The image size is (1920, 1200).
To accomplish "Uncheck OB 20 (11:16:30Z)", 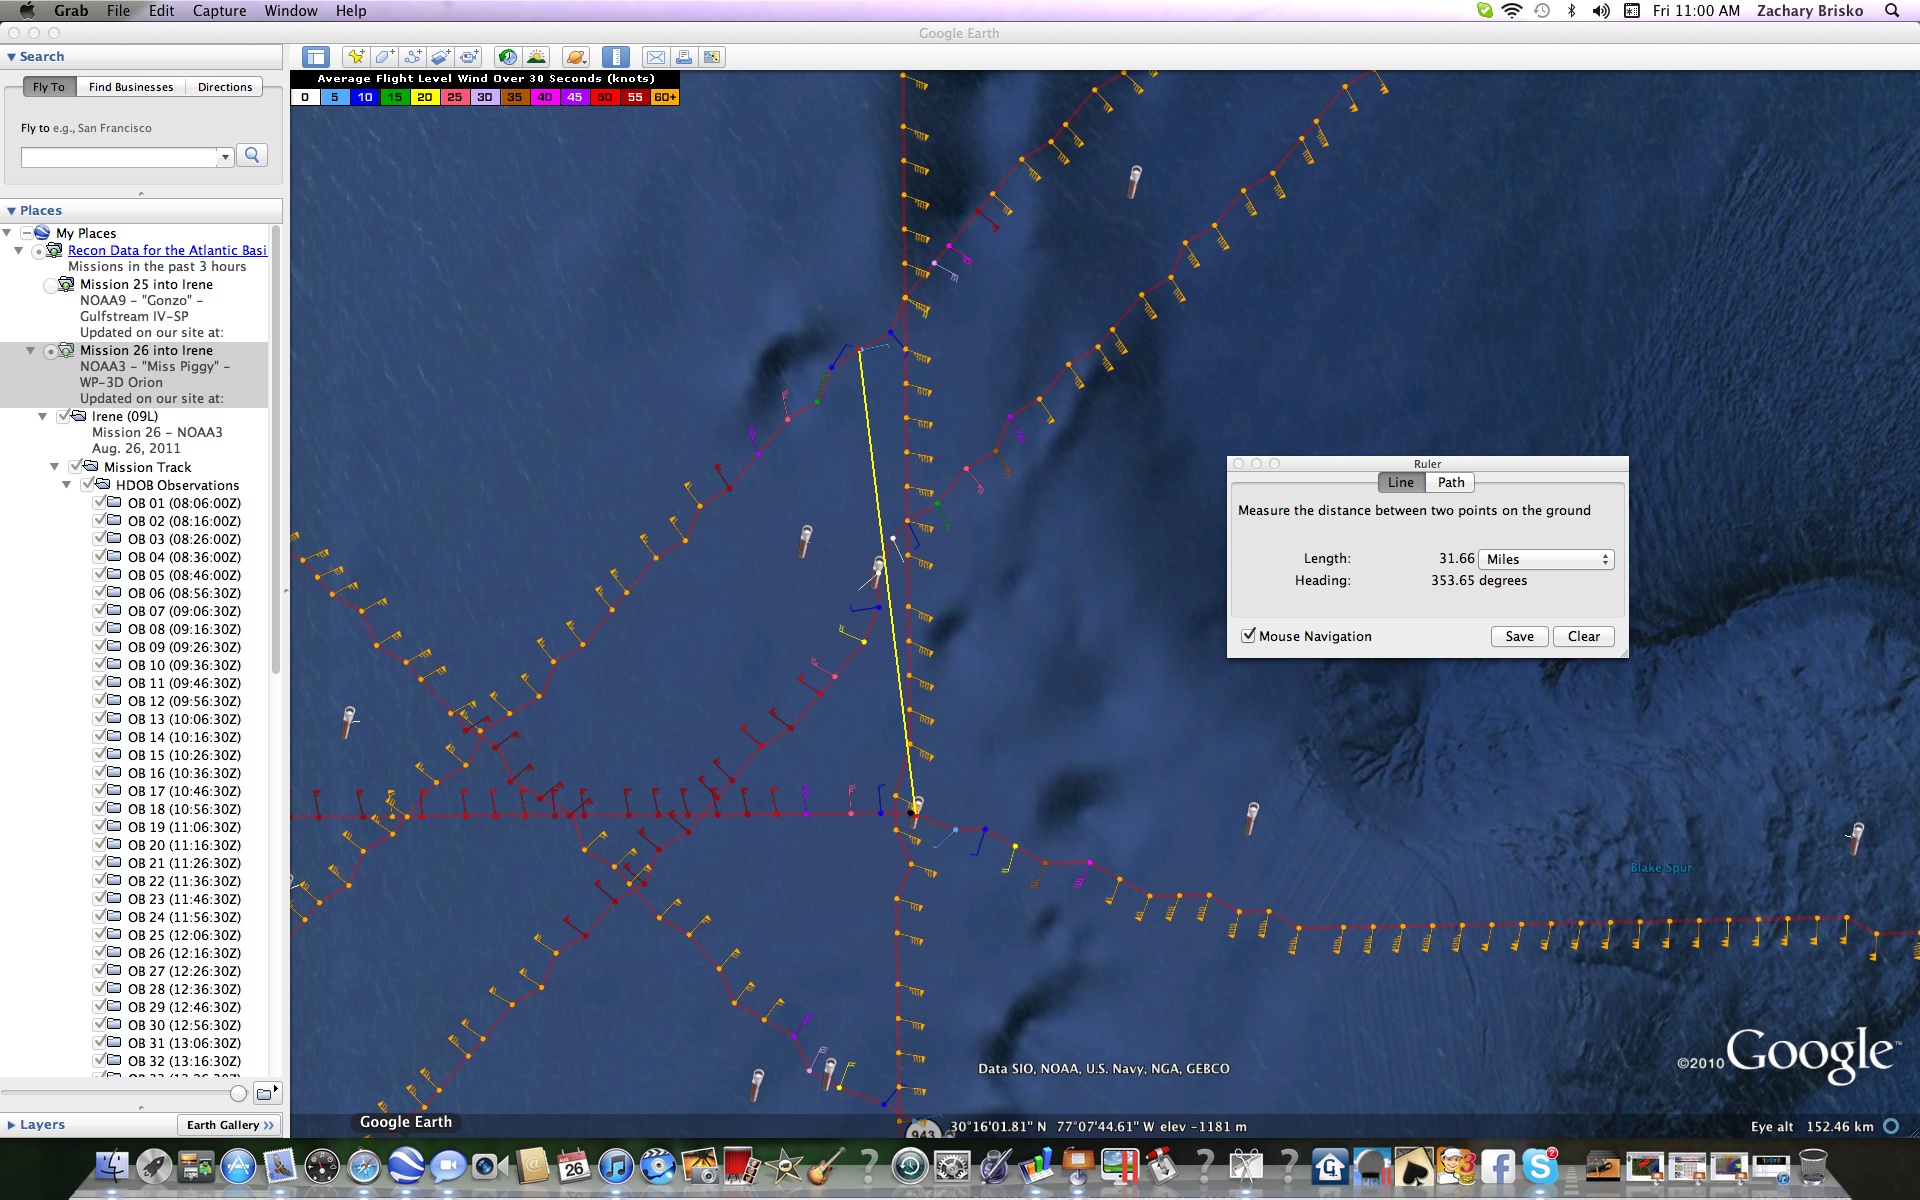I will (100, 844).
